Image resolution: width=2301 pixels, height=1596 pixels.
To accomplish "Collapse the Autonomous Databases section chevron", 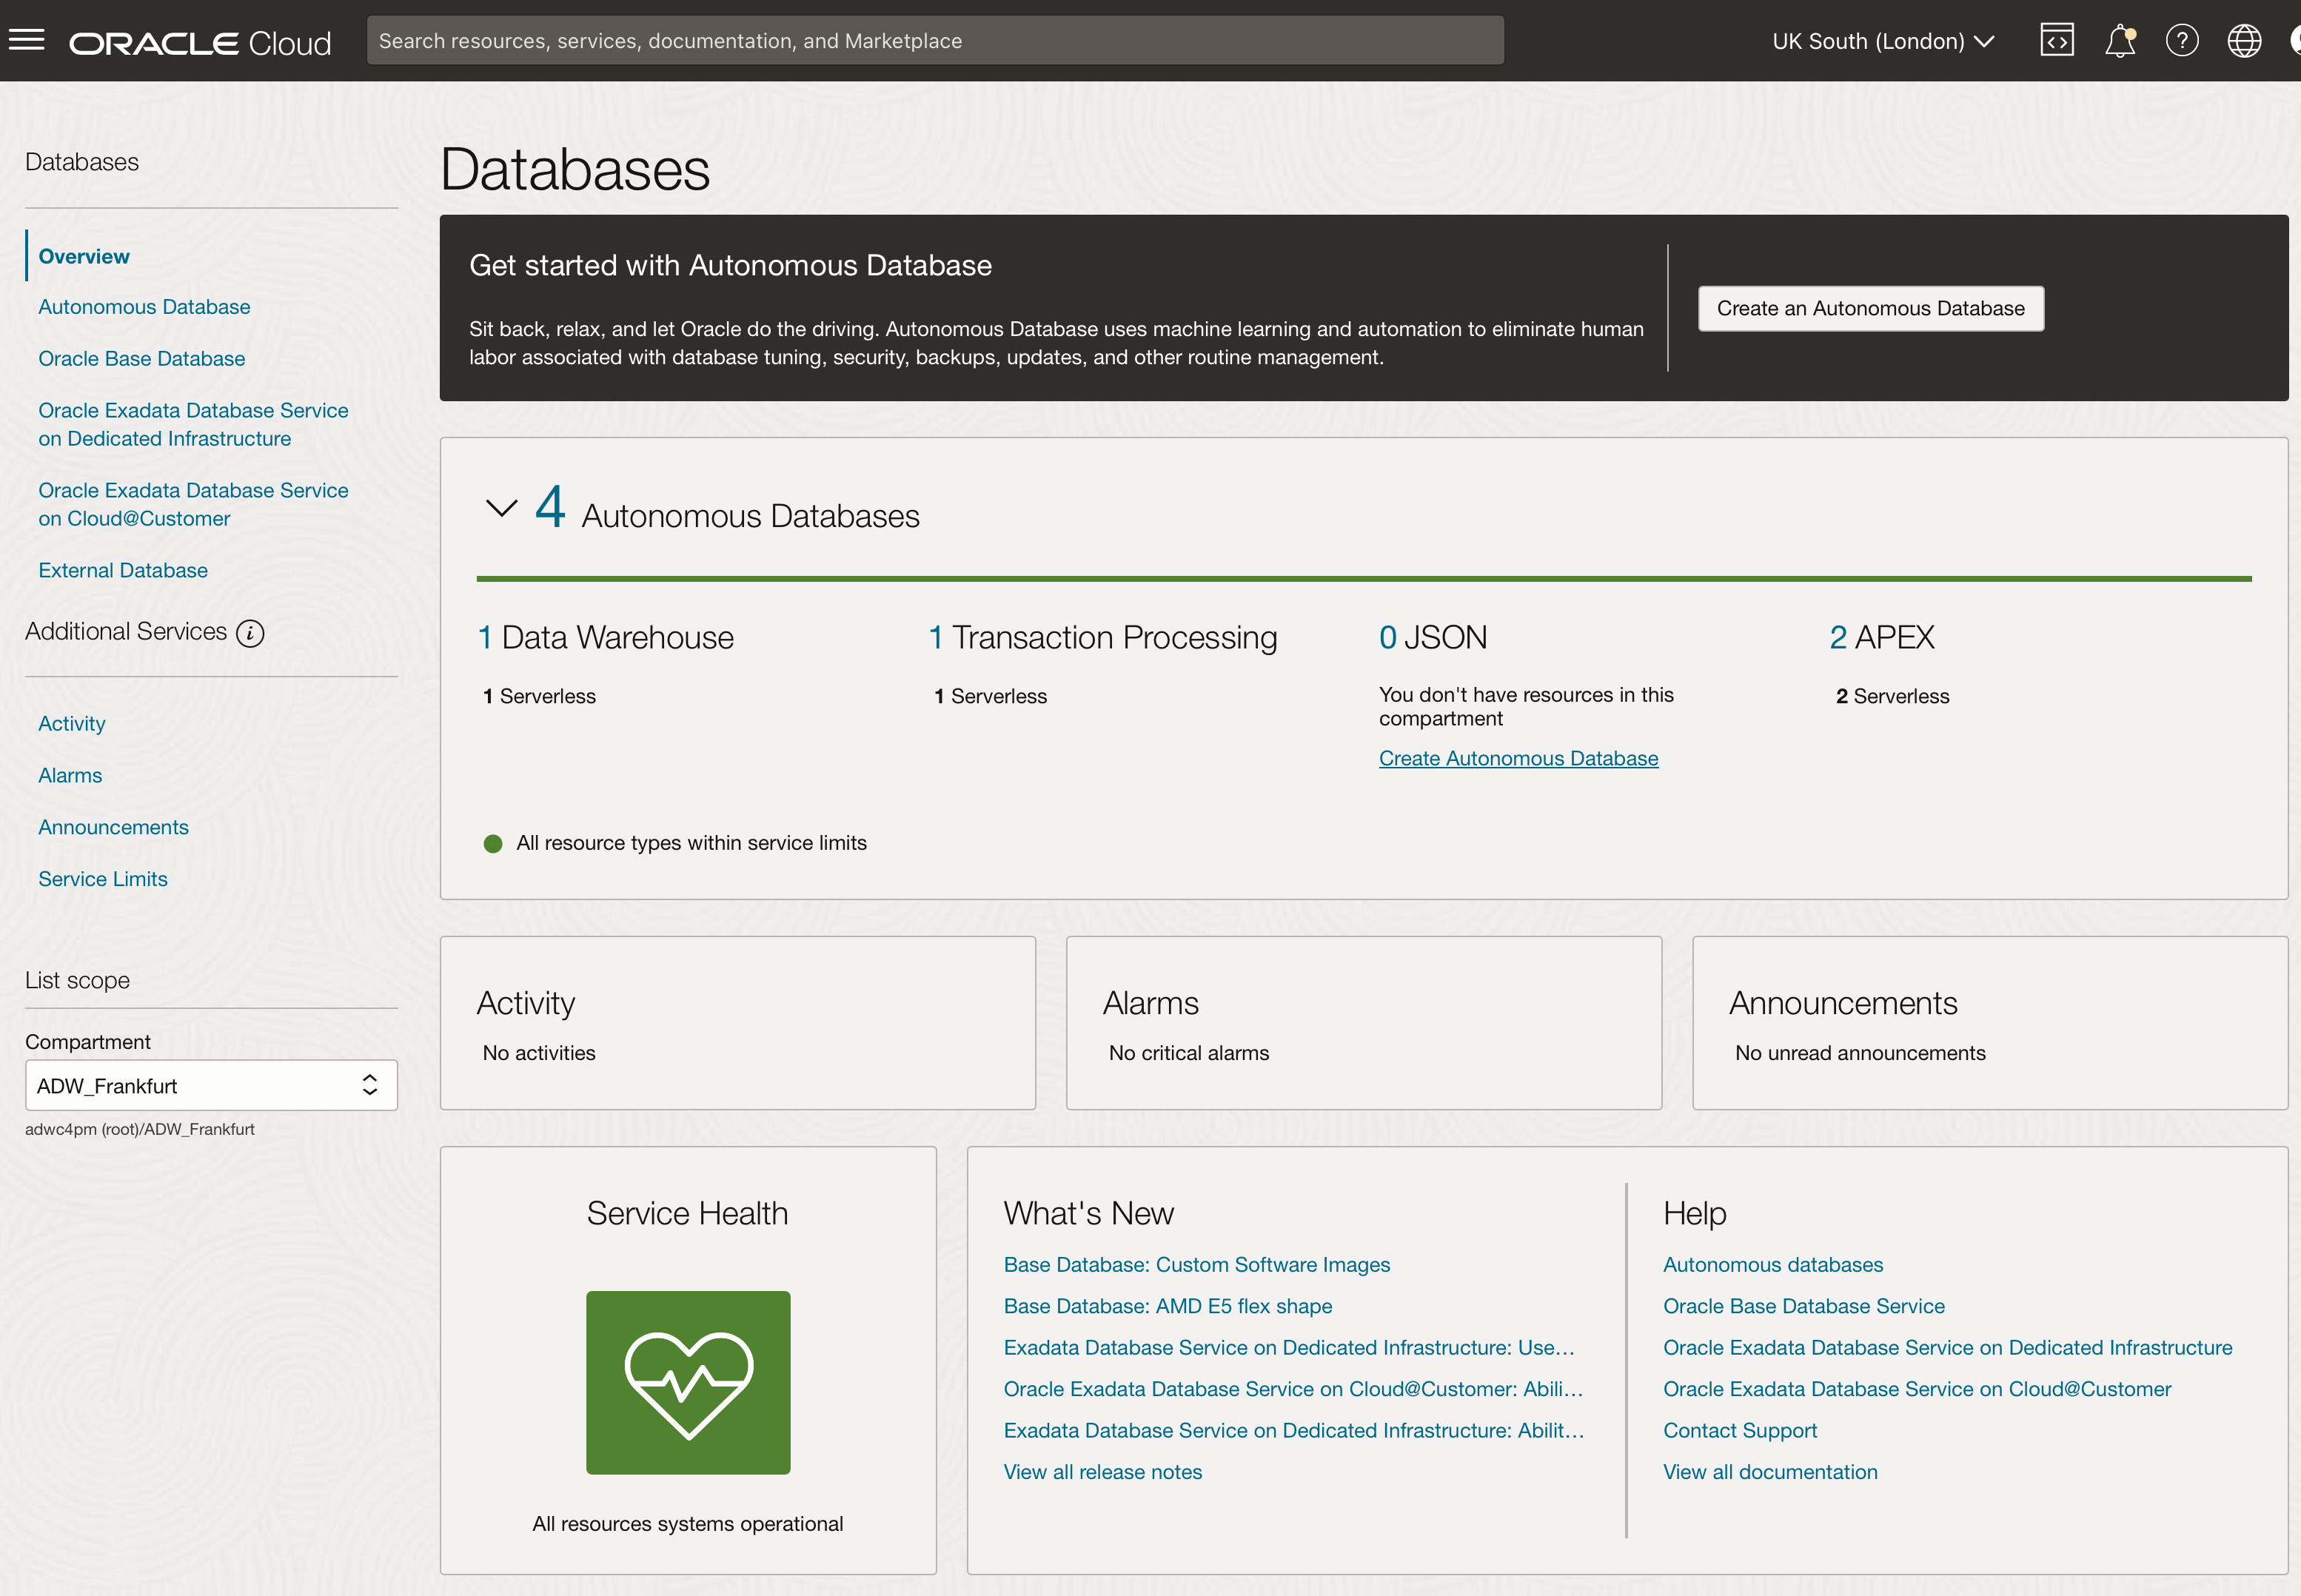I will (501, 508).
